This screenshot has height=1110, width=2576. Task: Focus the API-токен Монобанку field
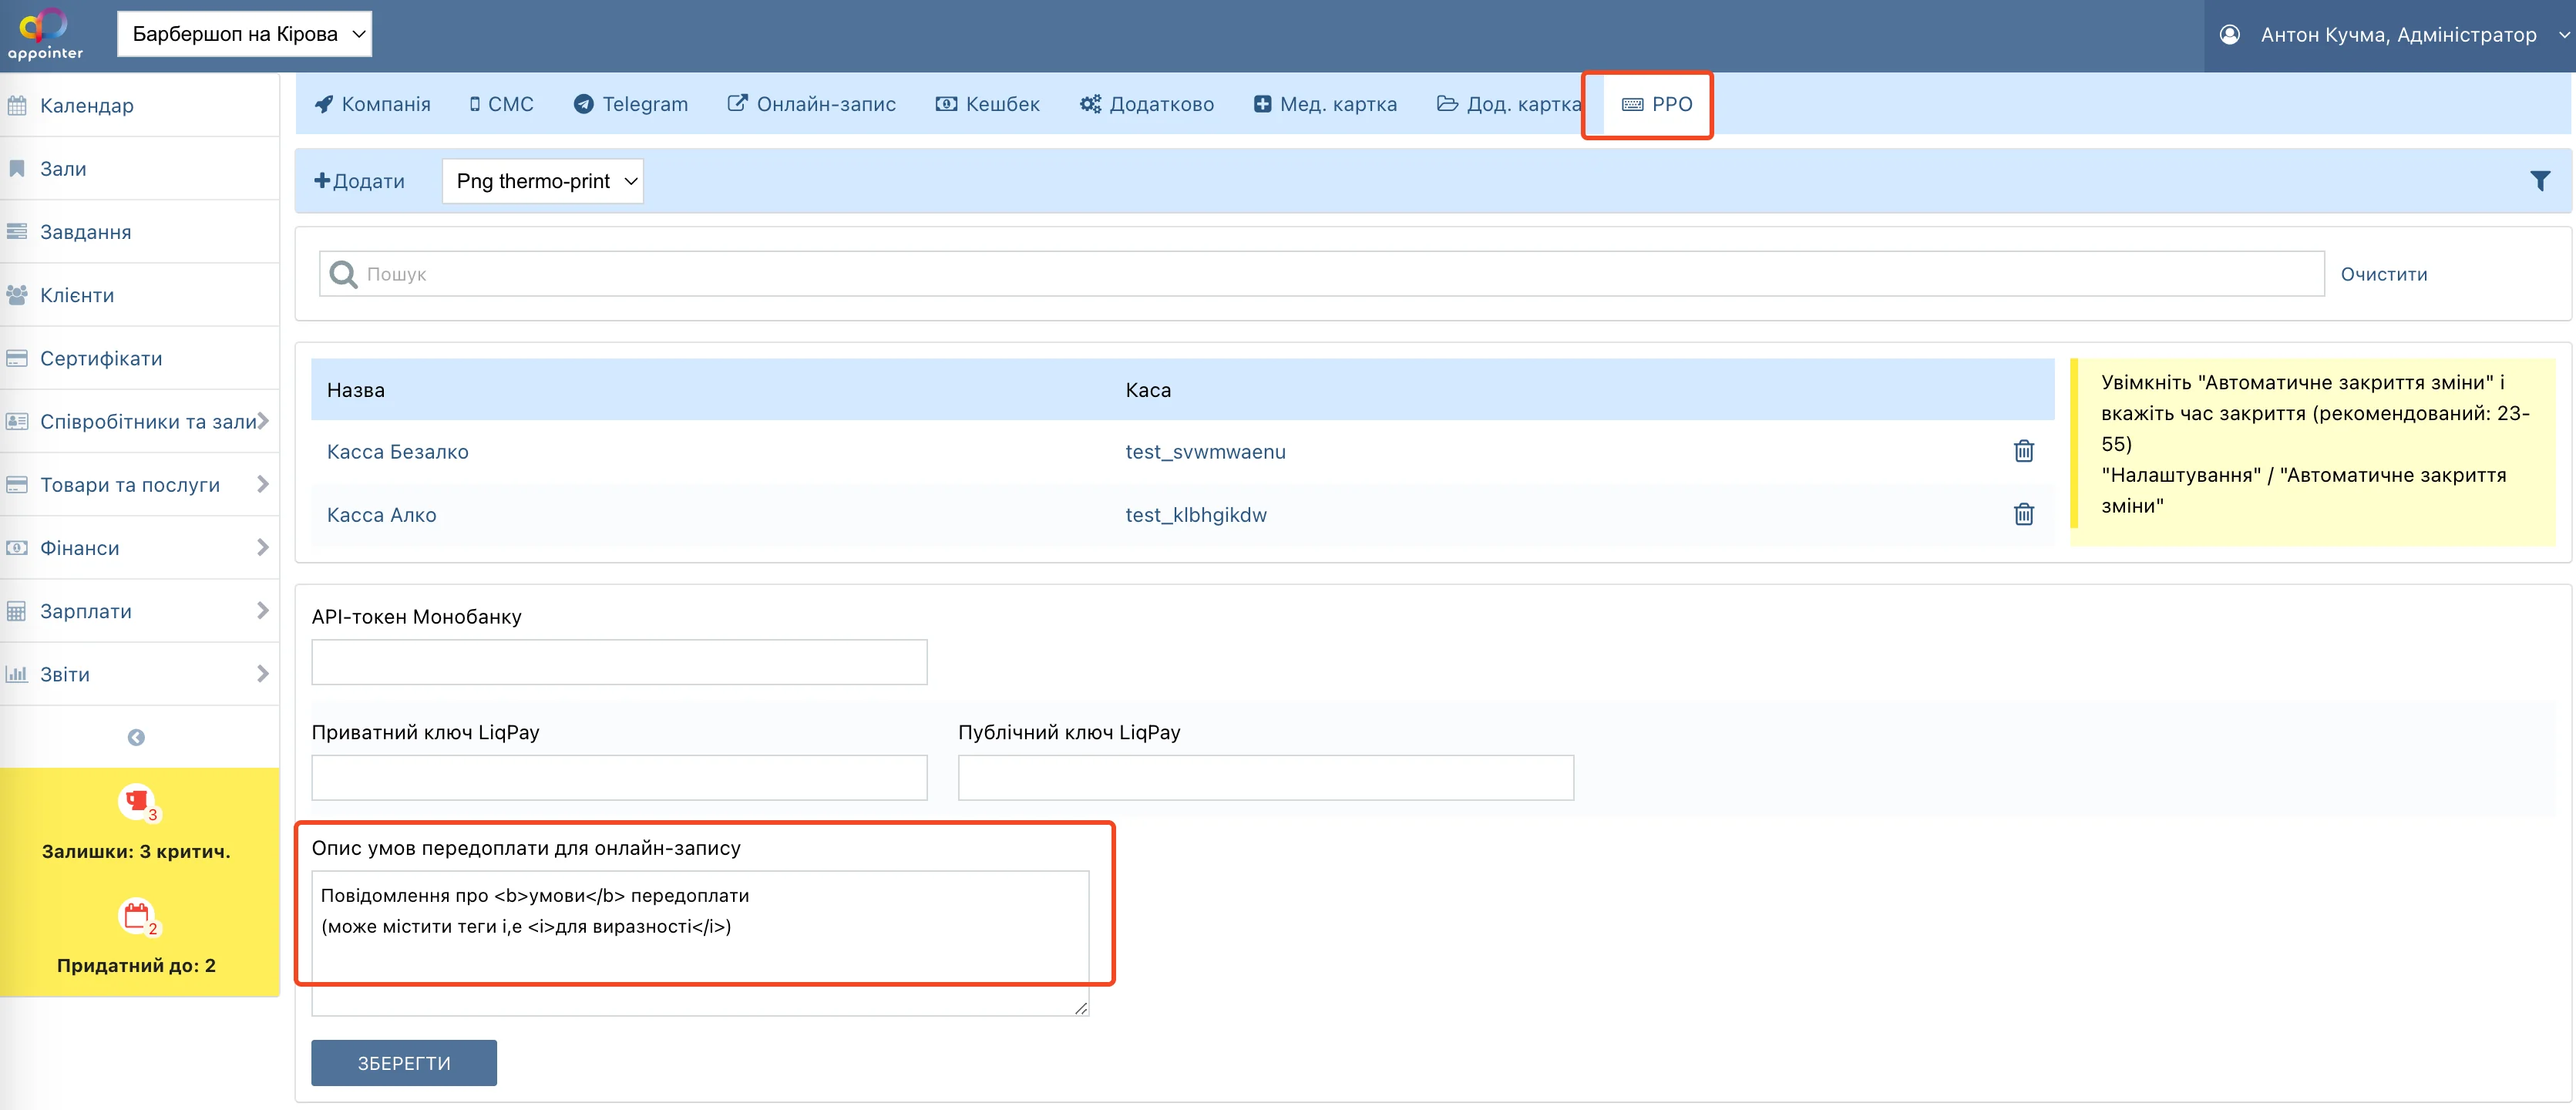(x=619, y=662)
